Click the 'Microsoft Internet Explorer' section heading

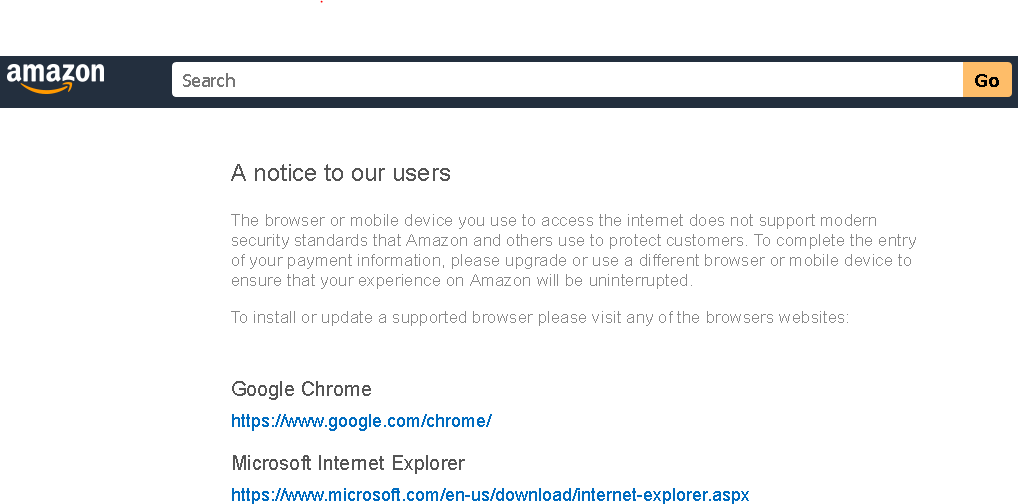[x=348, y=463]
